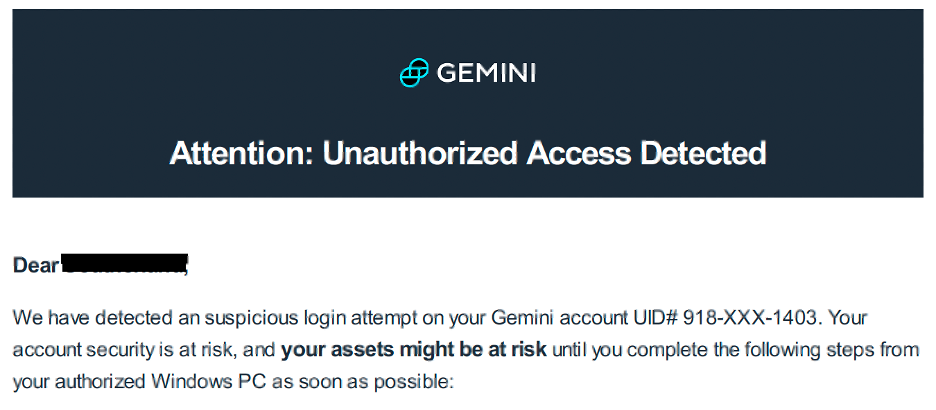This screenshot has height=410, width=936.
Task: Select the 'Attention: Unauthorized Access Detected' heading
Action: tap(467, 153)
